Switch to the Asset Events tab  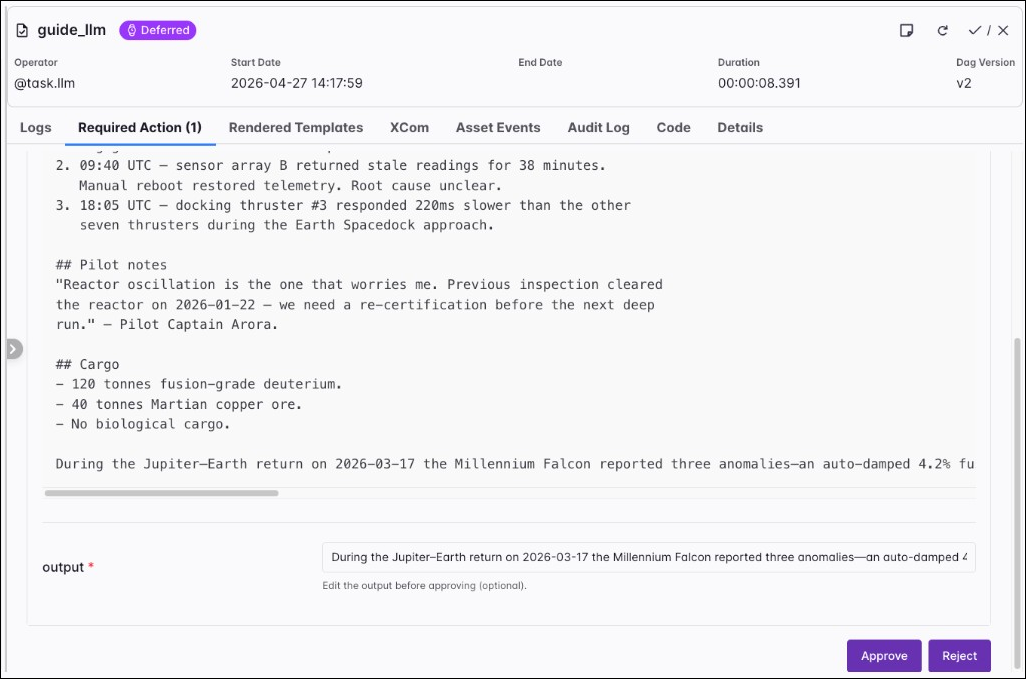pyautogui.click(x=498, y=128)
